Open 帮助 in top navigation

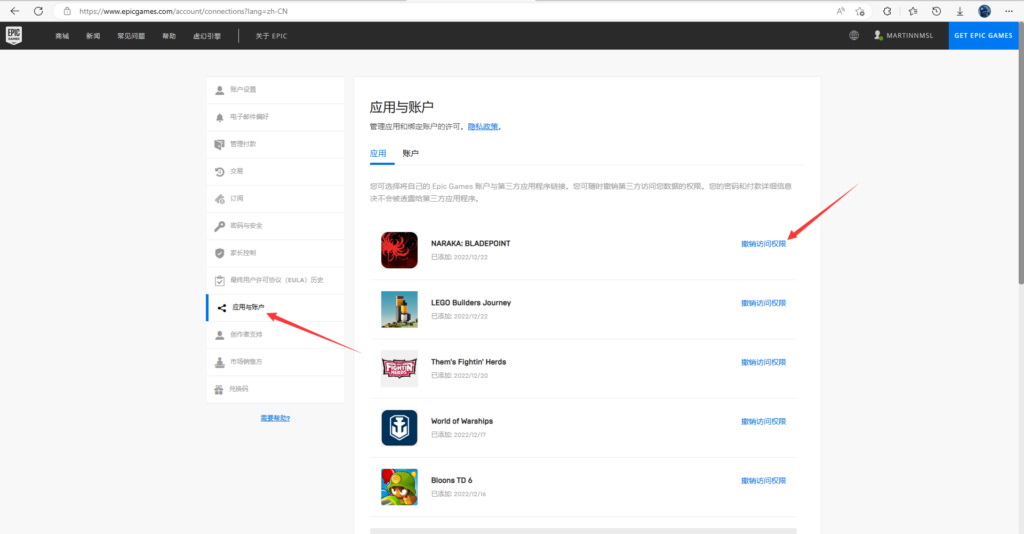[169, 36]
